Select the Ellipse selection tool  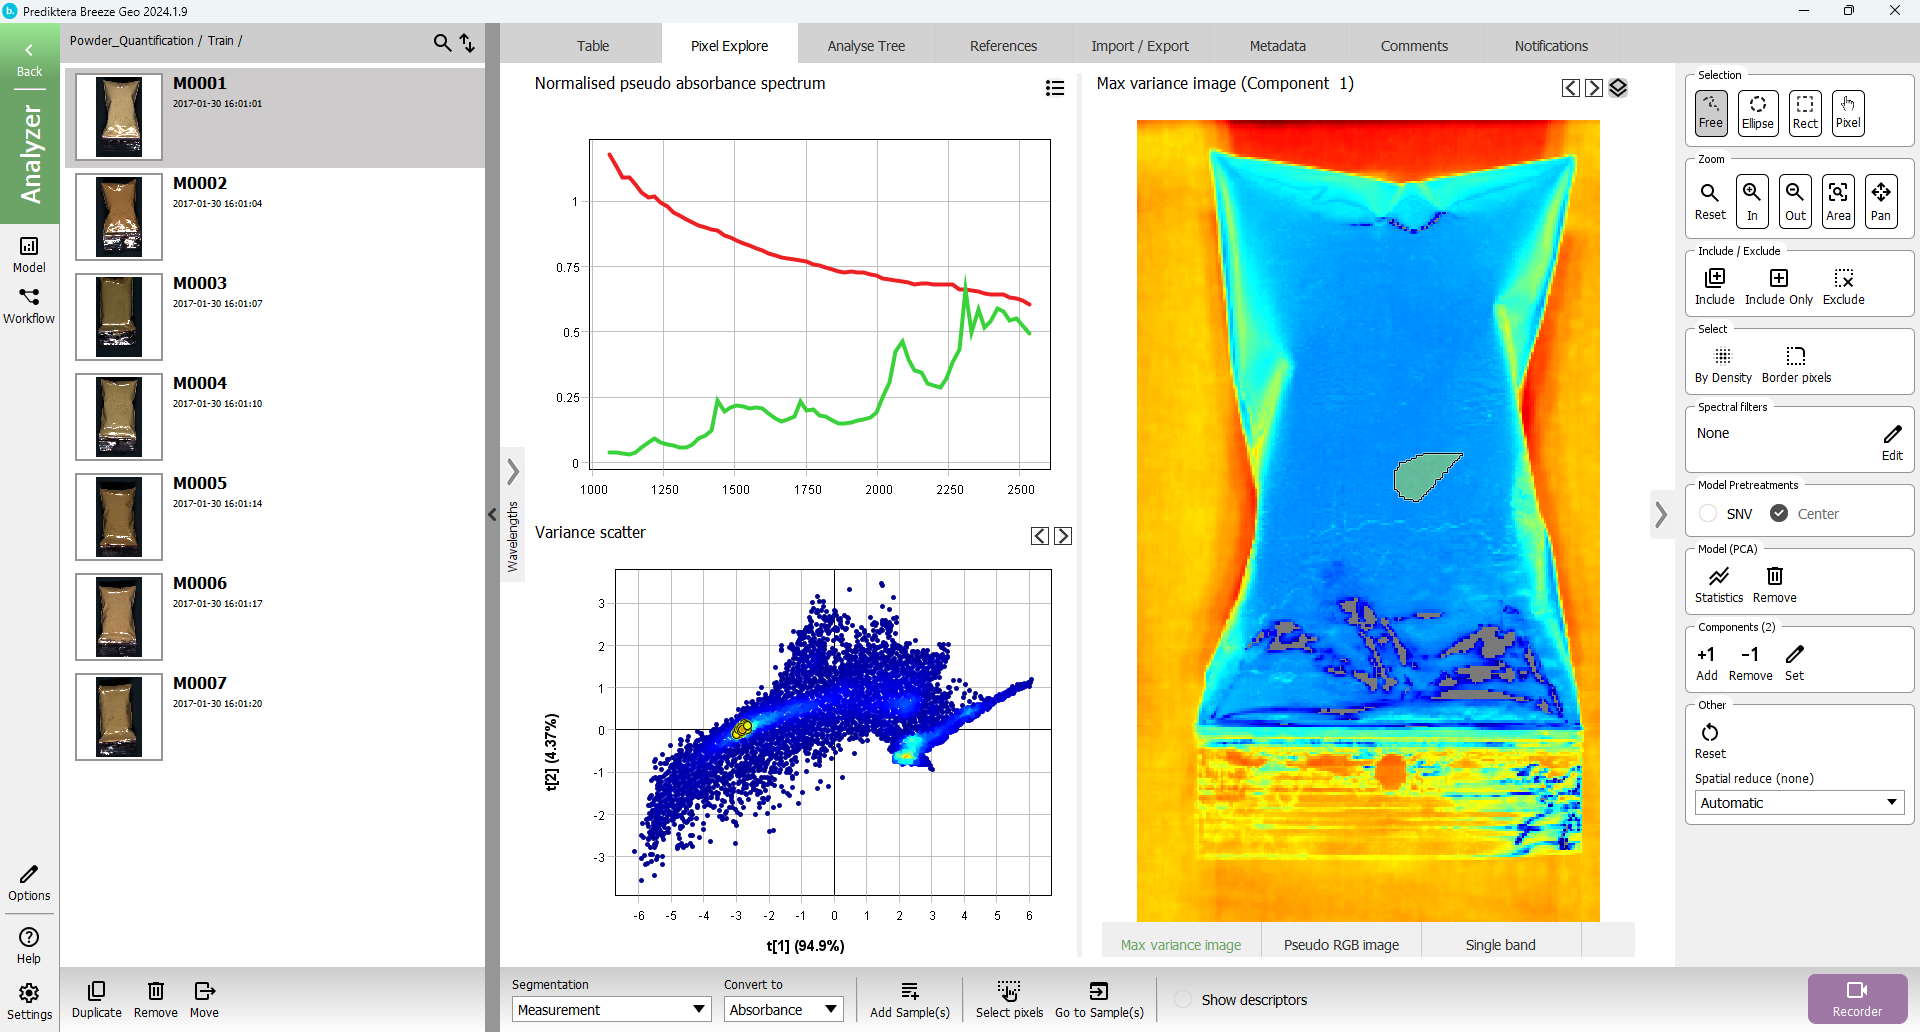point(1757,112)
